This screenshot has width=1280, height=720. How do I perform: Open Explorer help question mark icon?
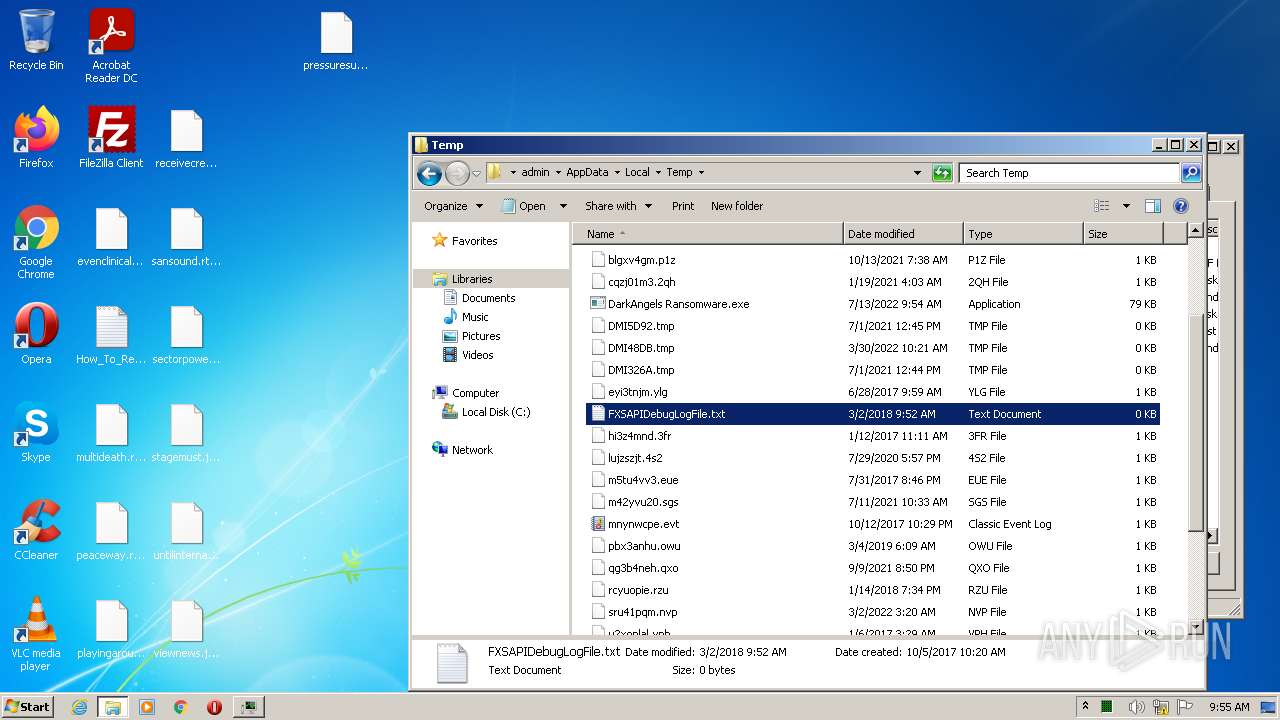[x=1180, y=206]
